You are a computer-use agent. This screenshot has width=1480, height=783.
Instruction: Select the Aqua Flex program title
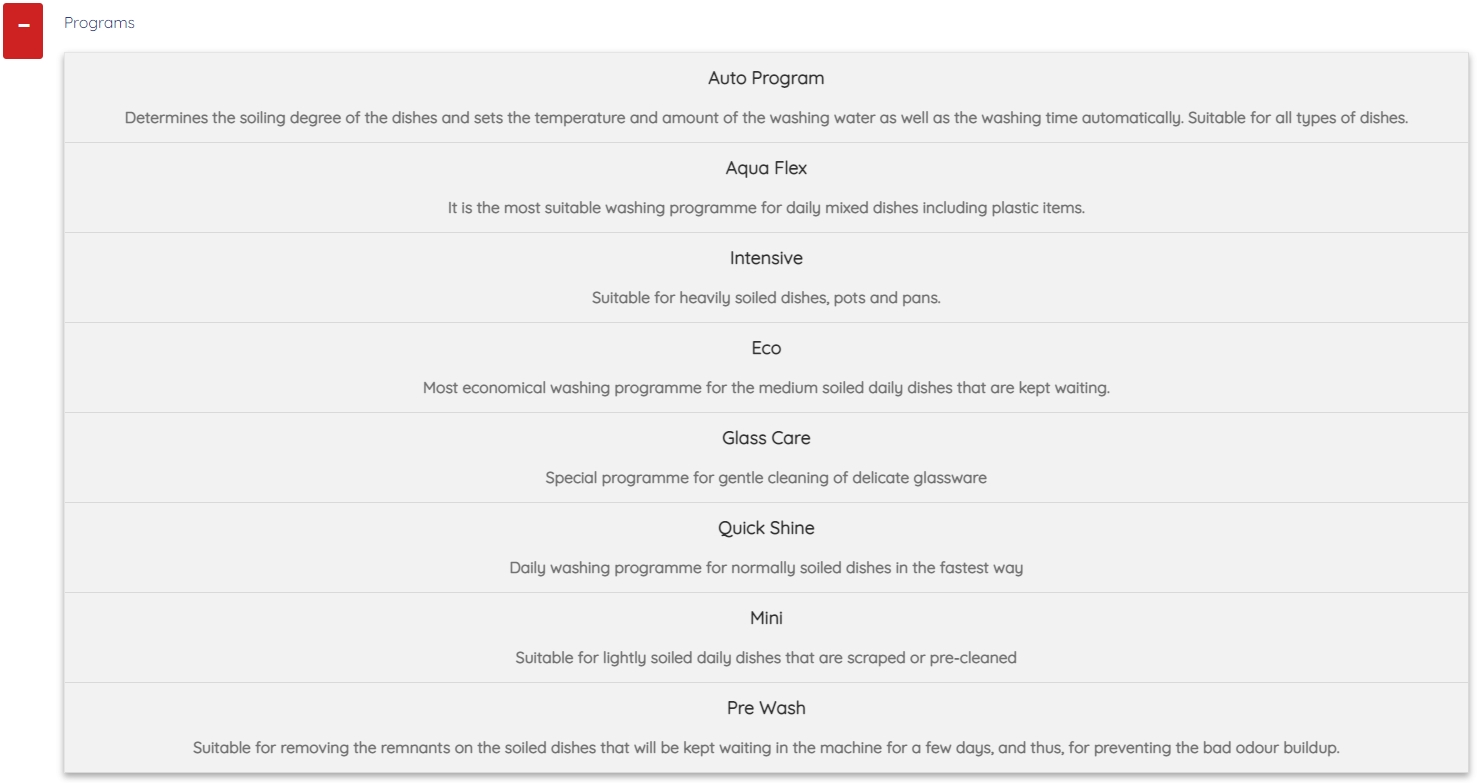pyautogui.click(x=766, y=168)
